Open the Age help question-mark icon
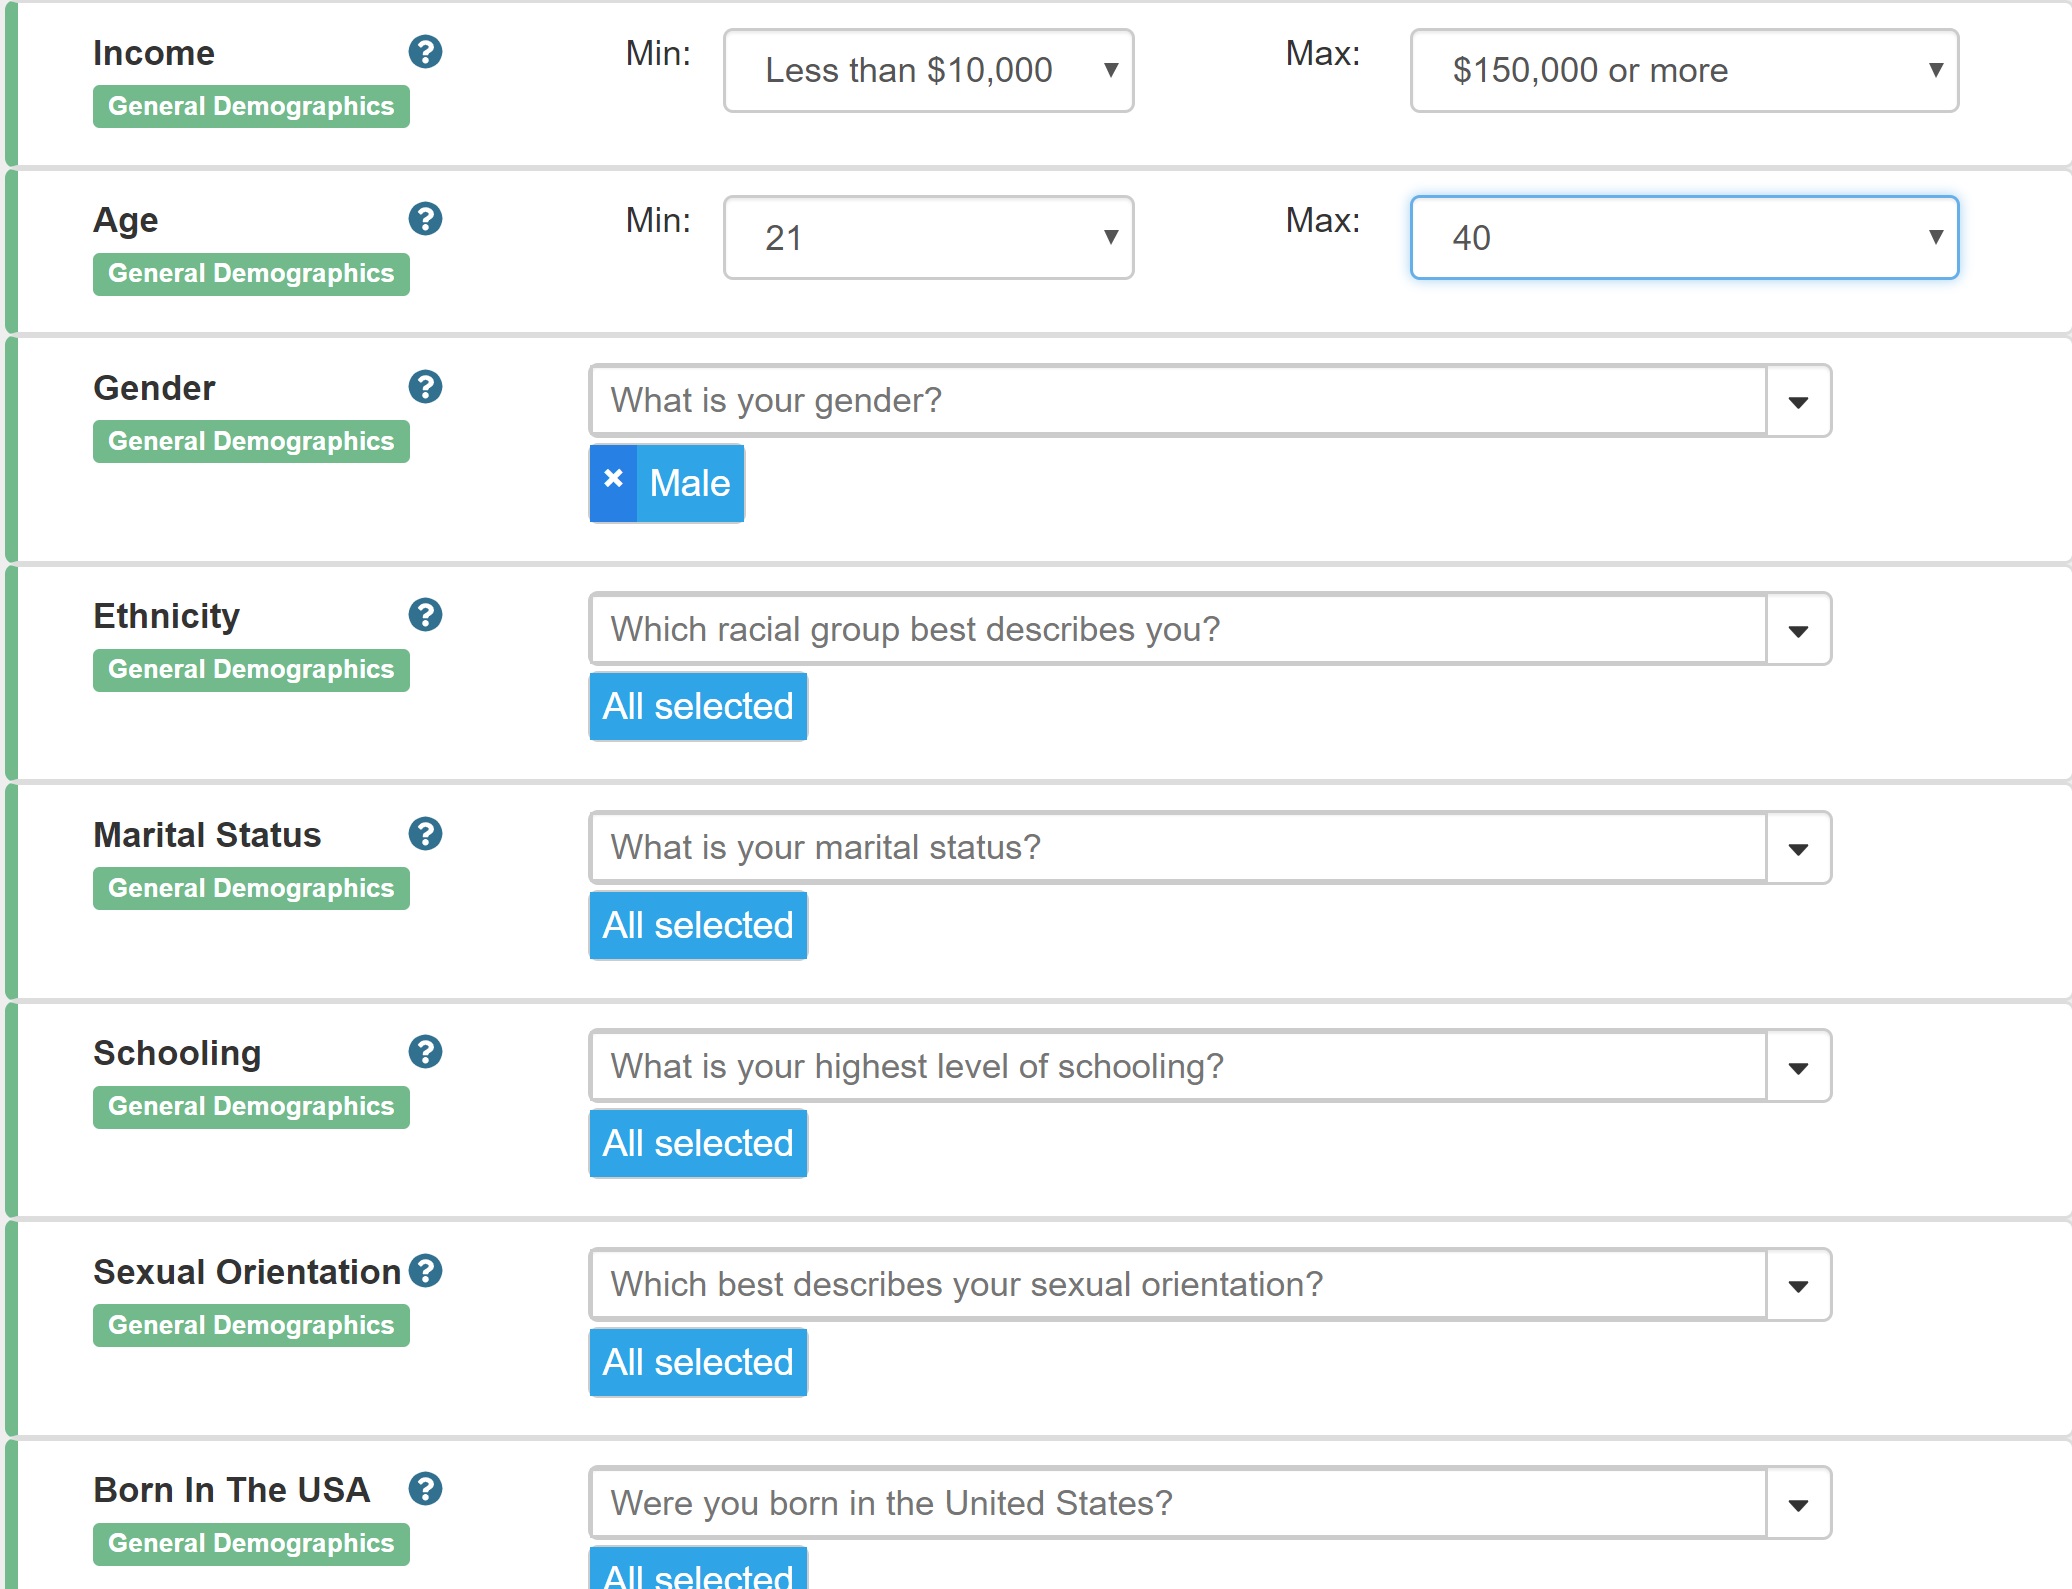Viewport: 2072px width, 1589px height. (425, 219)
